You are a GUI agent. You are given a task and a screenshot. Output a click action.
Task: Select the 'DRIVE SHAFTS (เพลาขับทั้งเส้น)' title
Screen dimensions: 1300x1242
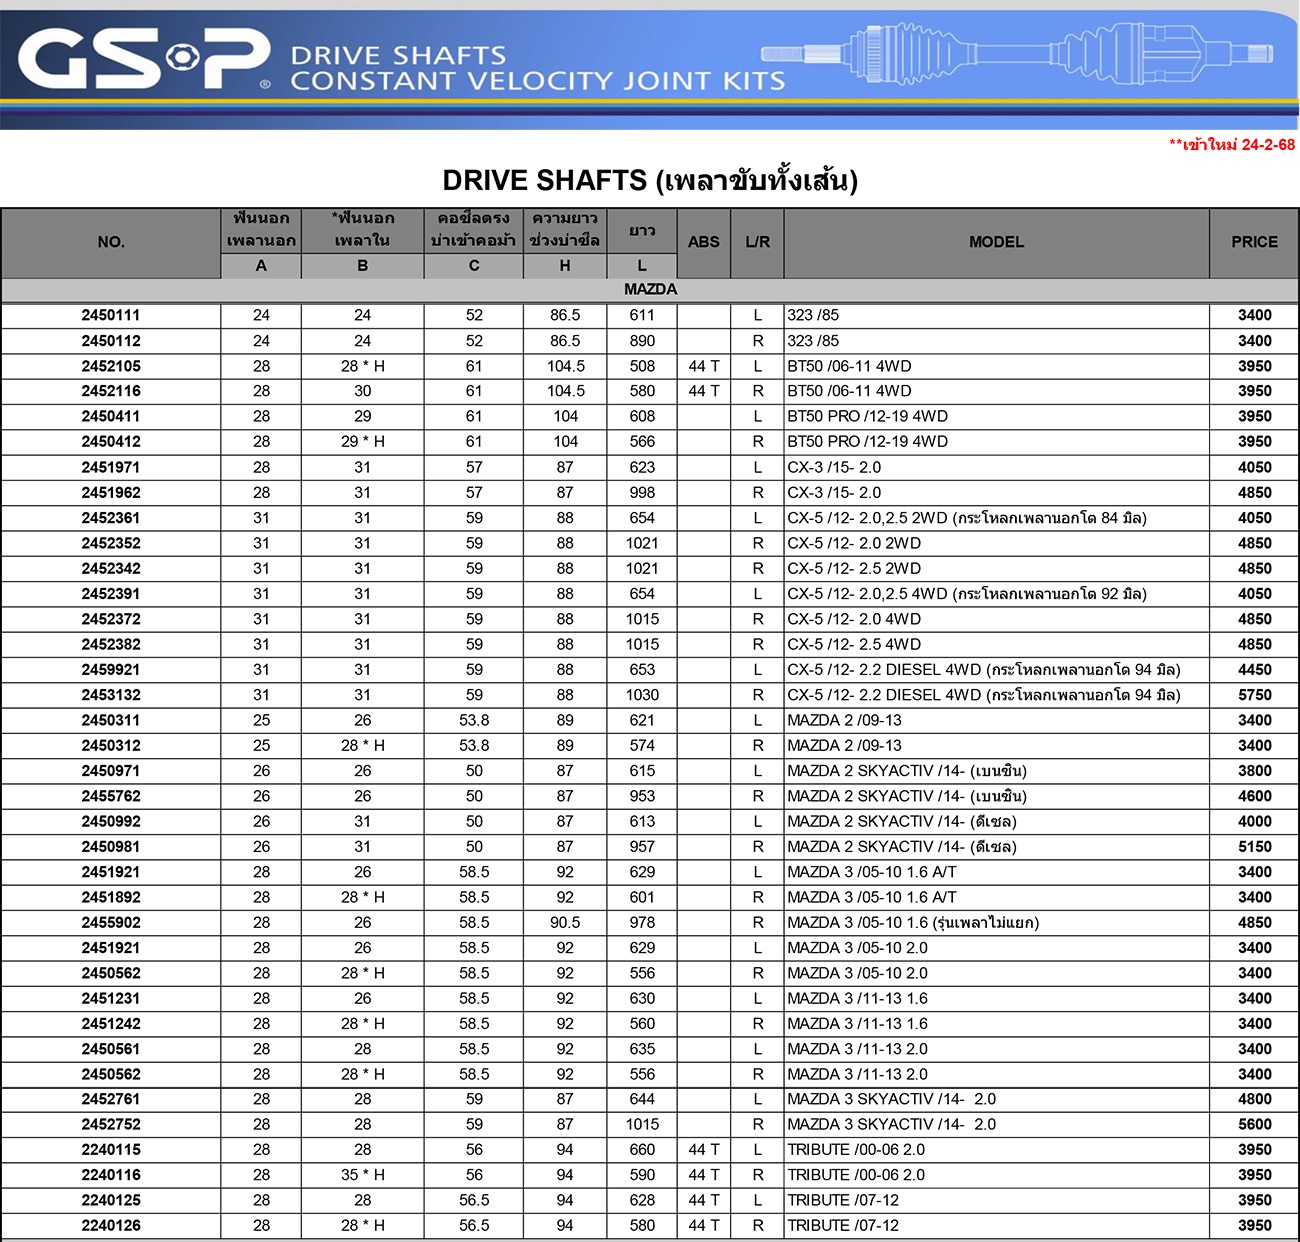tap(650, 180)
